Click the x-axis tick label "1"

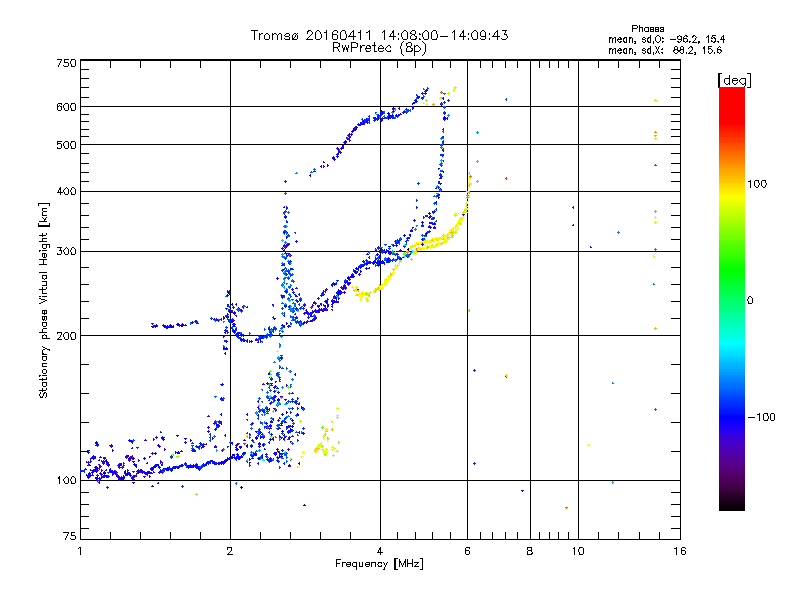pyautogui.click(x=80, y=551)
